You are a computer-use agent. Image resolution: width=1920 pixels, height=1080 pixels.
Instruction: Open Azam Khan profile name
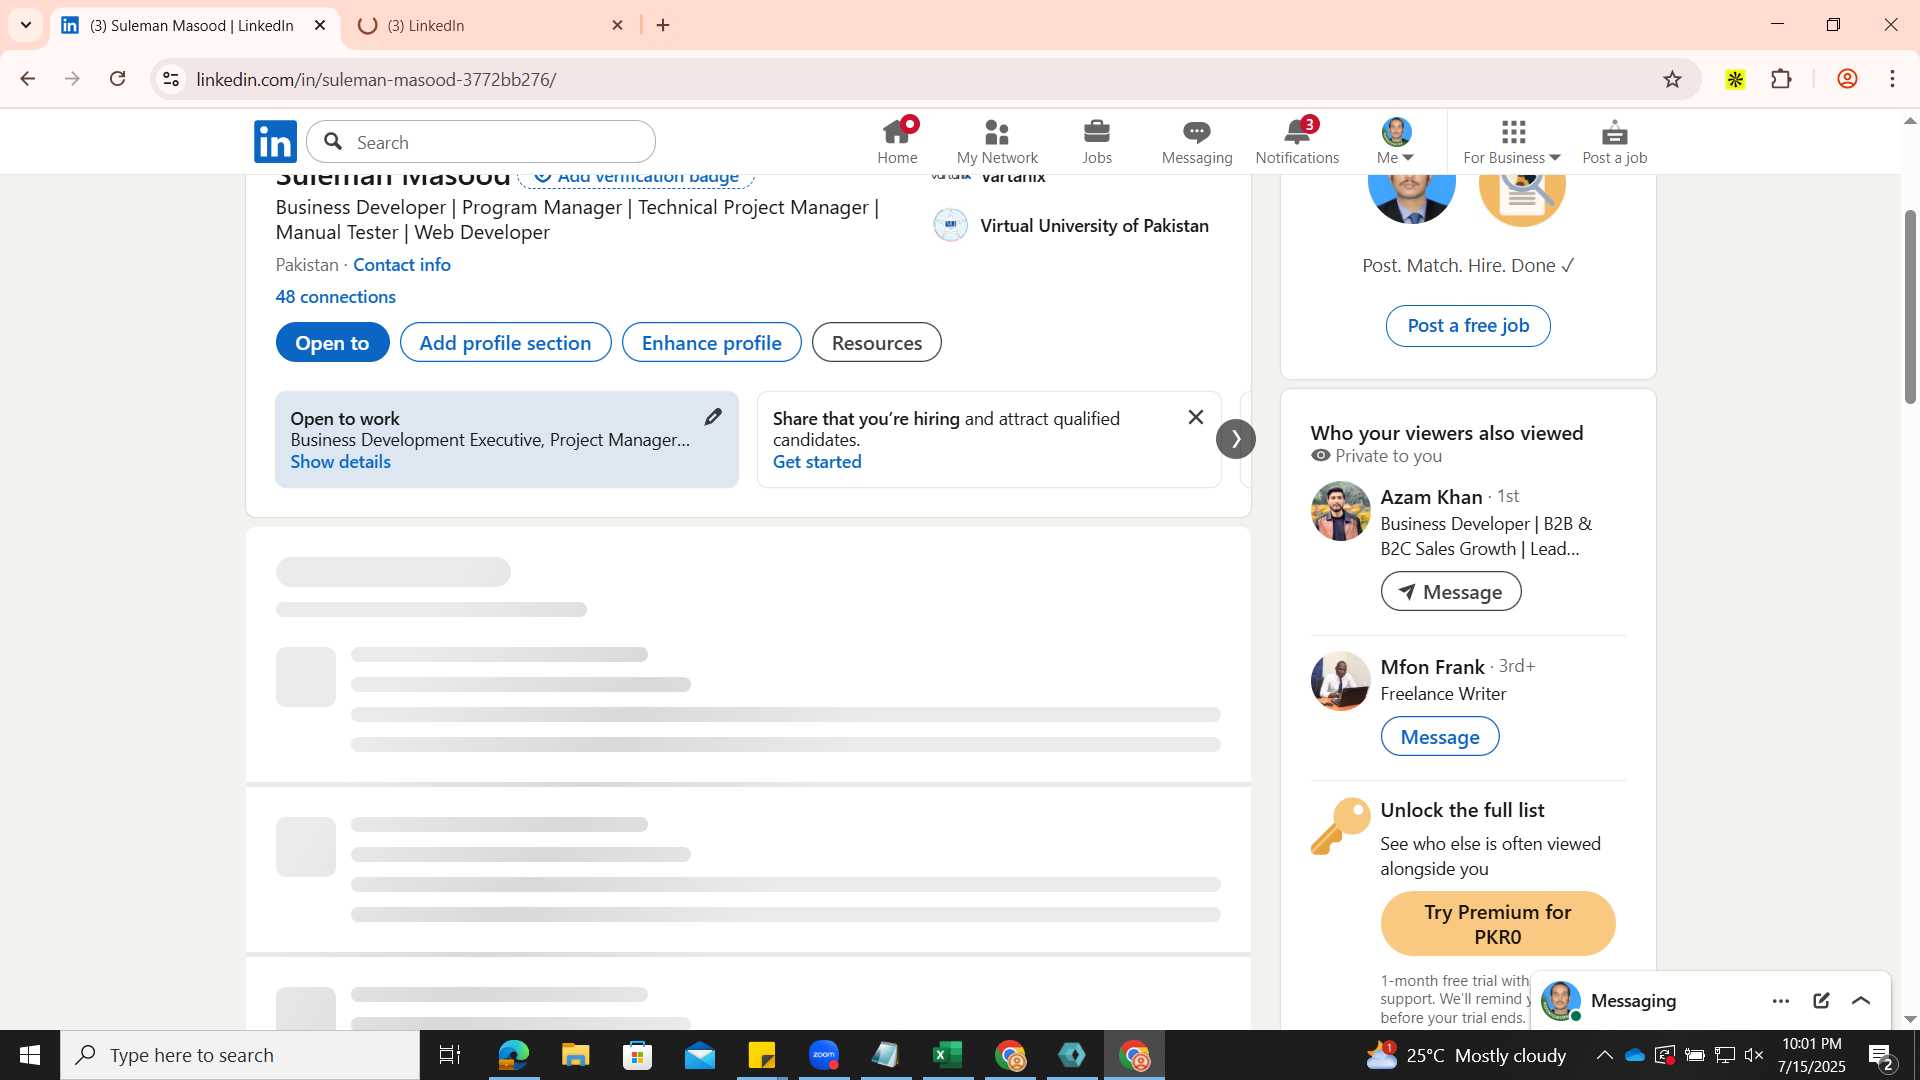1431,497
